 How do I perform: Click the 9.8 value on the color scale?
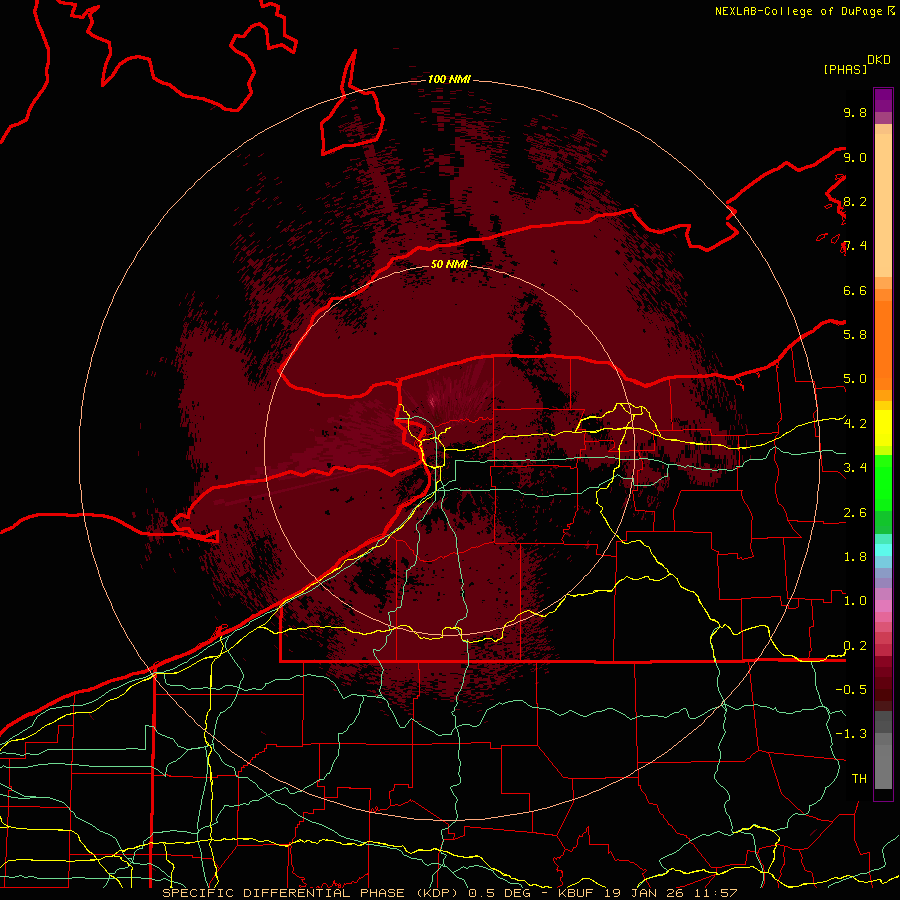(x=855, y=112)
